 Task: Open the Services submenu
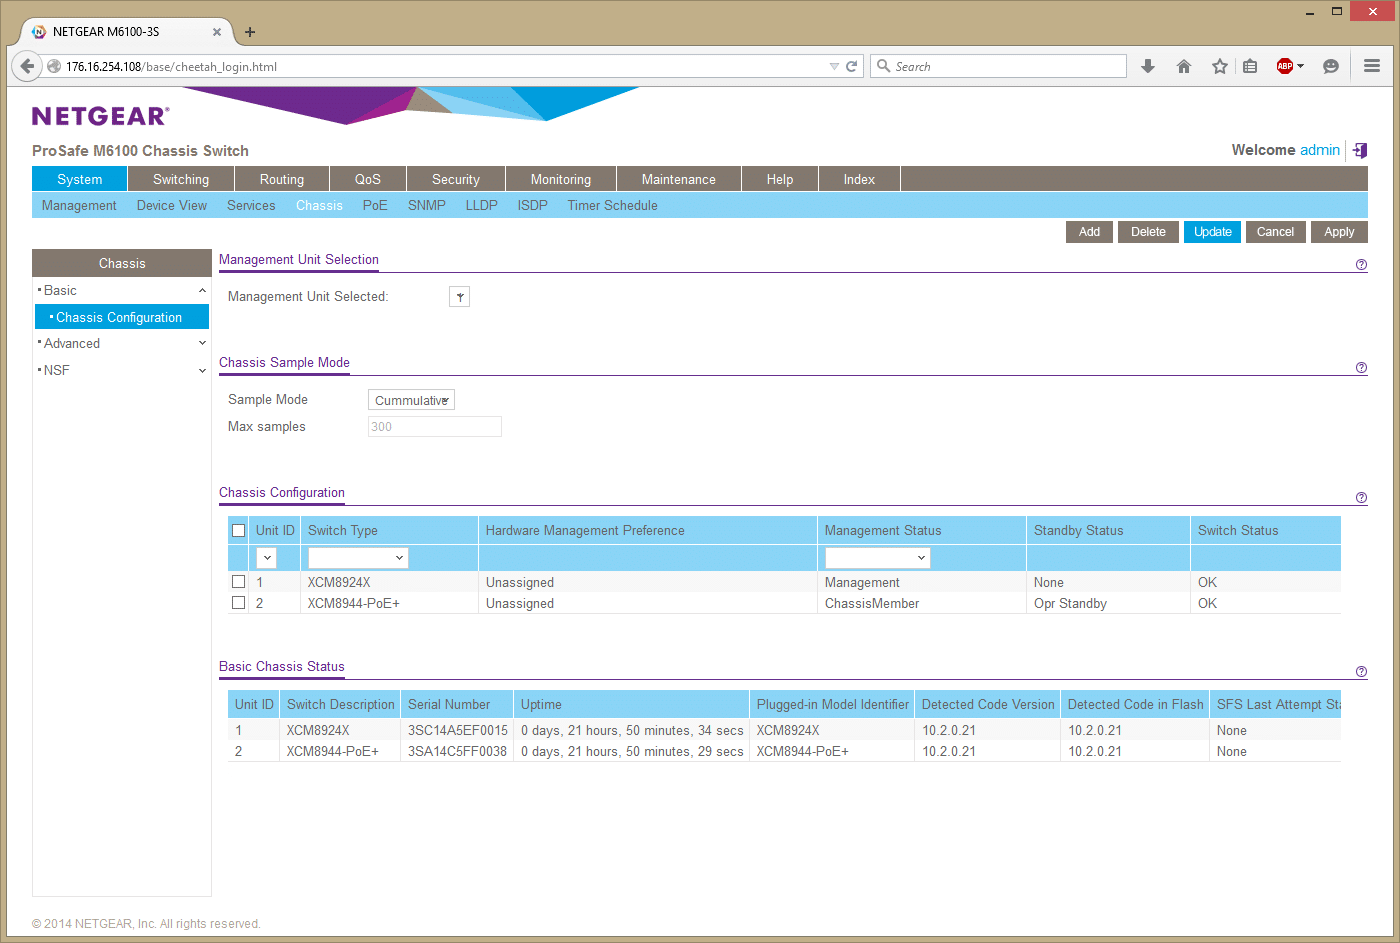point(251,205)
